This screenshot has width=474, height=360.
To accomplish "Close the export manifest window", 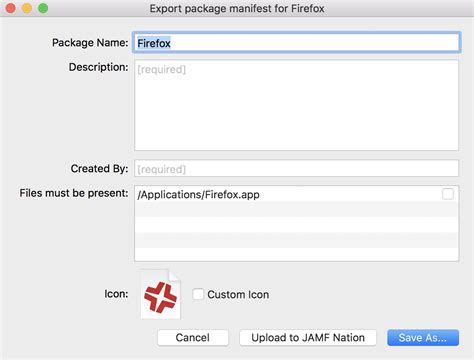I will (x=10, y=8).
